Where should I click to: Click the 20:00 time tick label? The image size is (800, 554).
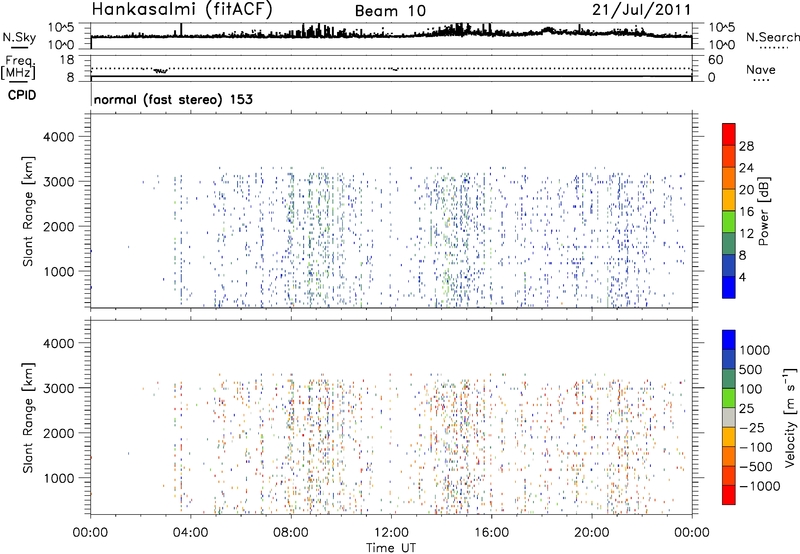click(591, 533)
